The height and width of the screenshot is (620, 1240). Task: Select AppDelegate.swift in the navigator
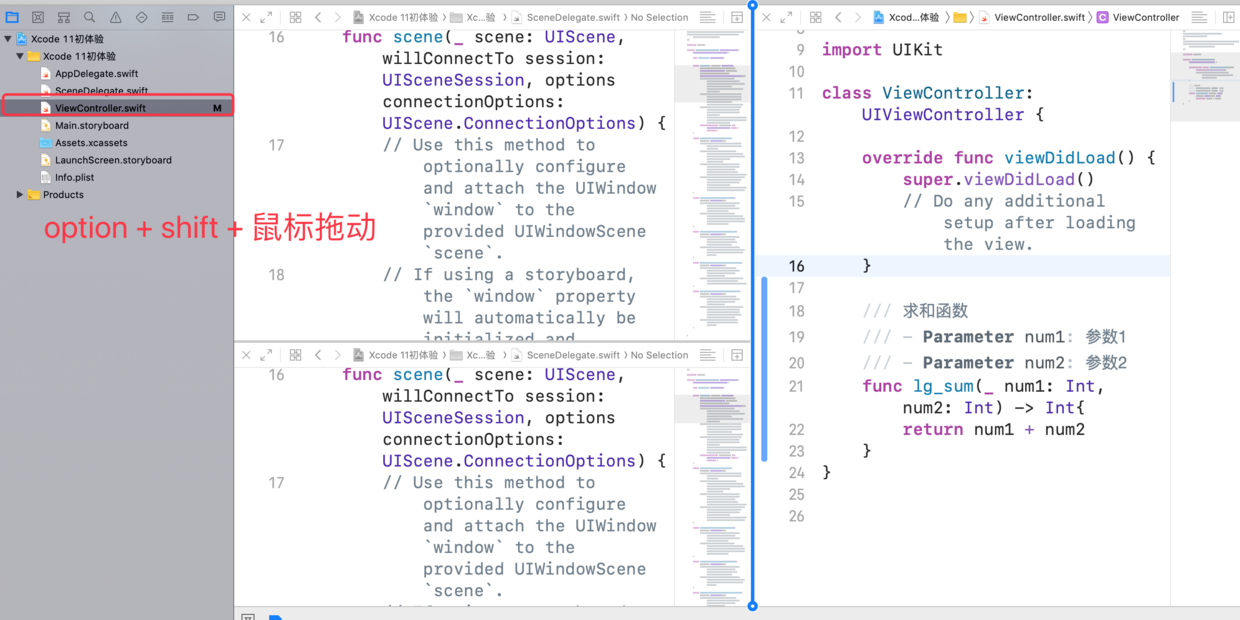96,74
